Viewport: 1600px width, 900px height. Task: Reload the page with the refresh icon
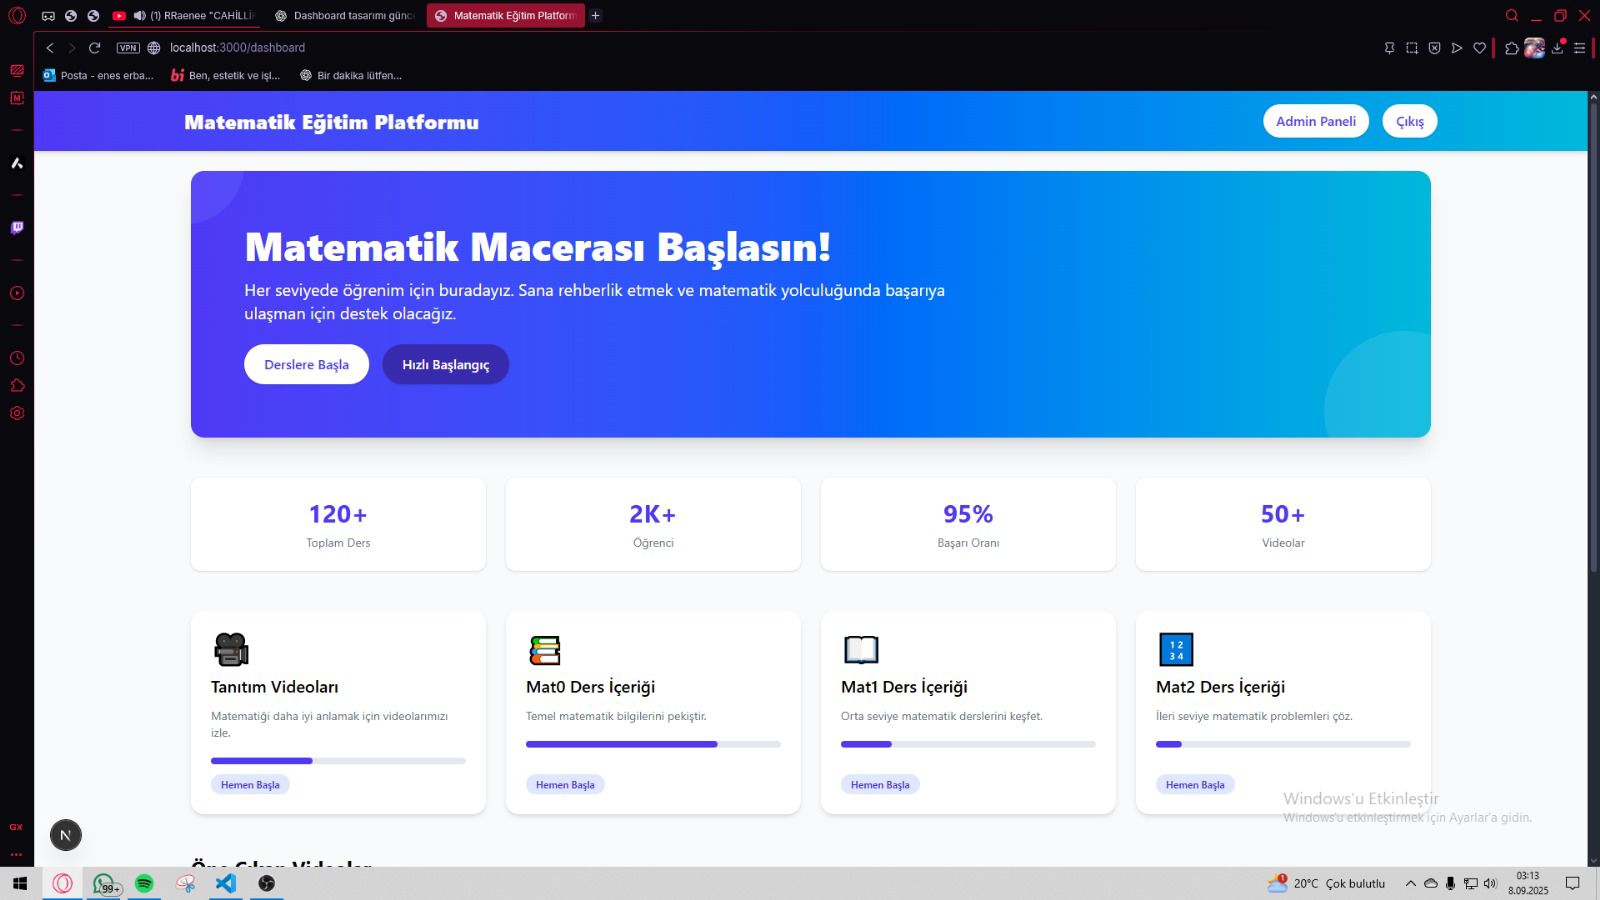(94, 48)
